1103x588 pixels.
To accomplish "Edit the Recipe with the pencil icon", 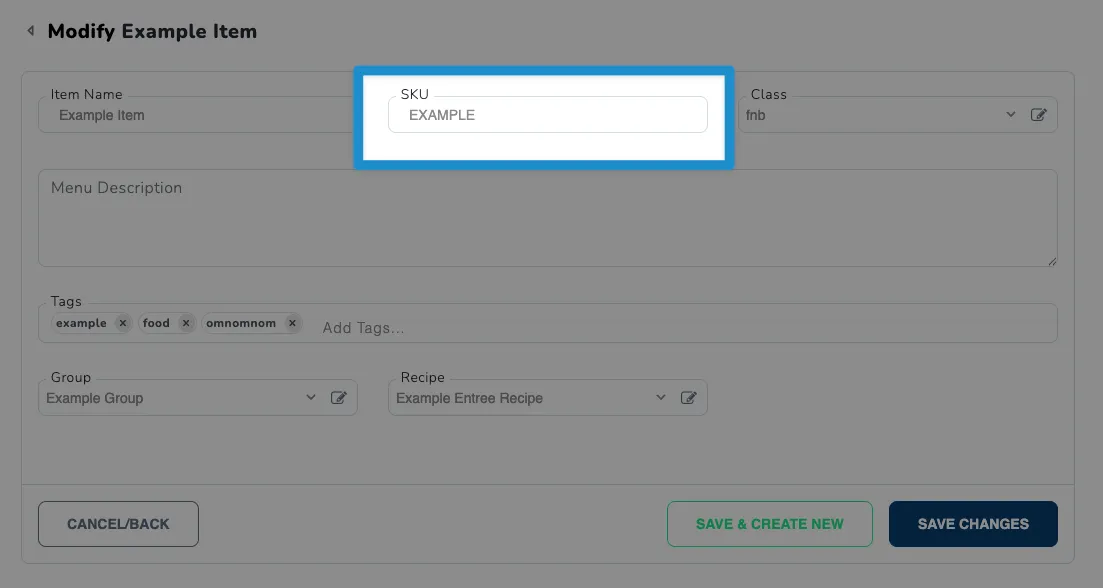I will pos(688,397).
